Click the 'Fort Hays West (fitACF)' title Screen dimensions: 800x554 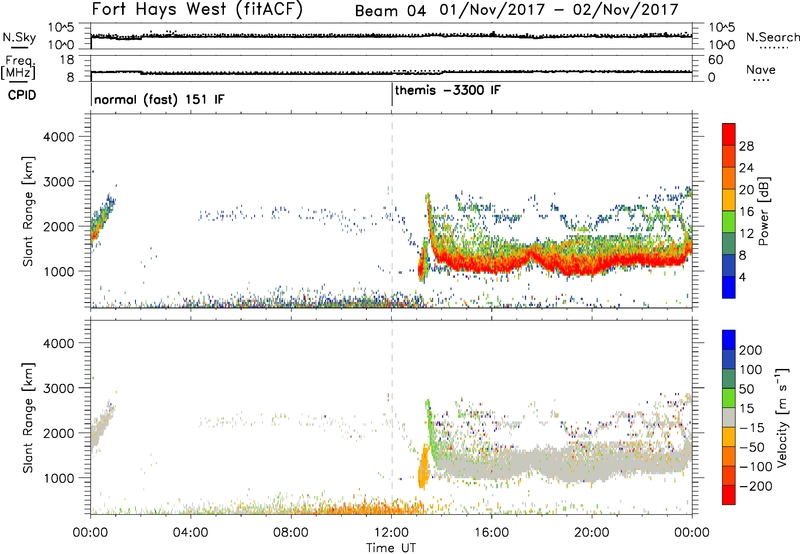pyautogui.click(x=197, y=10)
